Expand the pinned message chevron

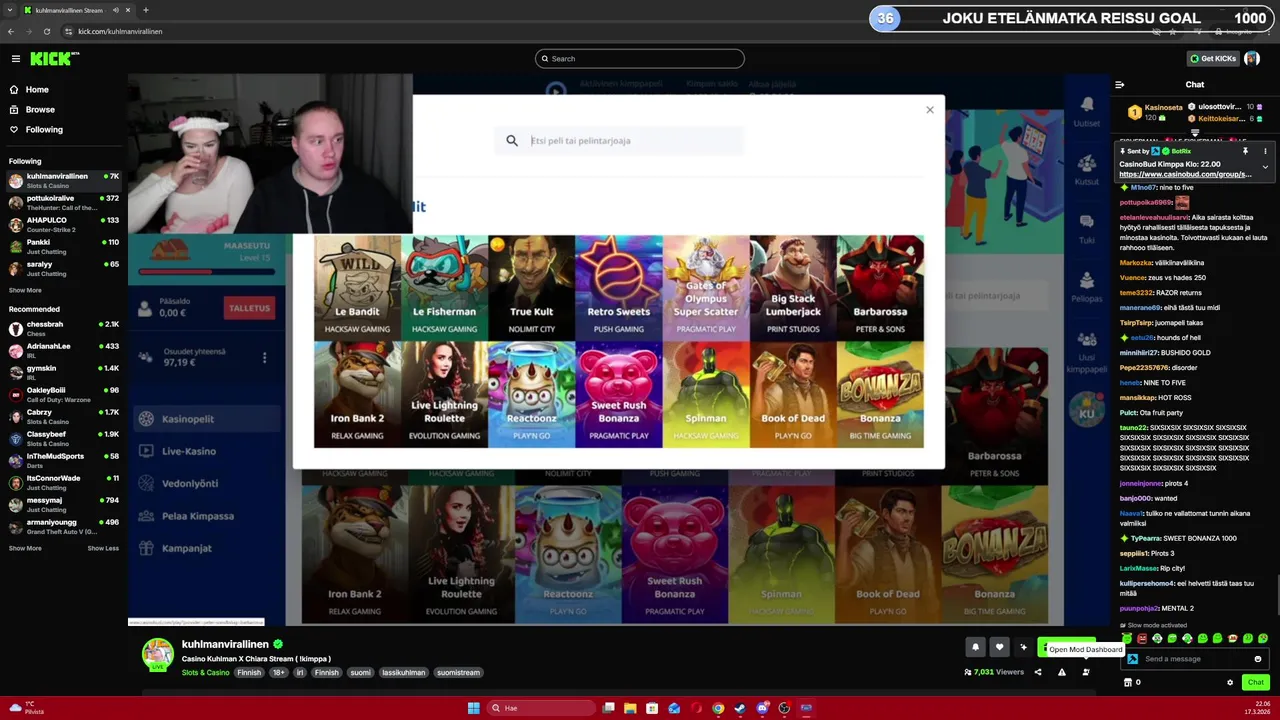[1265, 167]
